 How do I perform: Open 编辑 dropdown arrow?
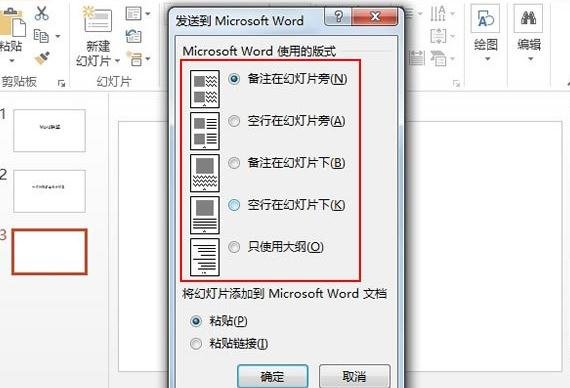pos(530,59)
